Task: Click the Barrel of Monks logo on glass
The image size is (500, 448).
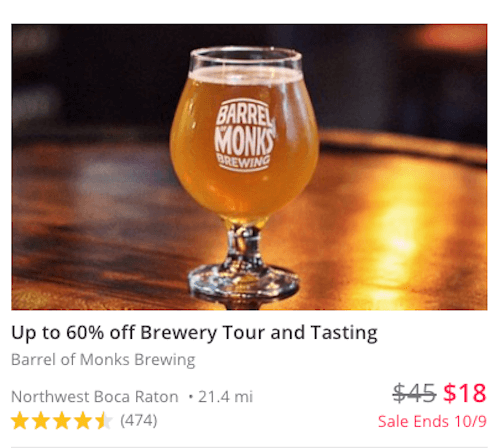Action: (245, 136)
